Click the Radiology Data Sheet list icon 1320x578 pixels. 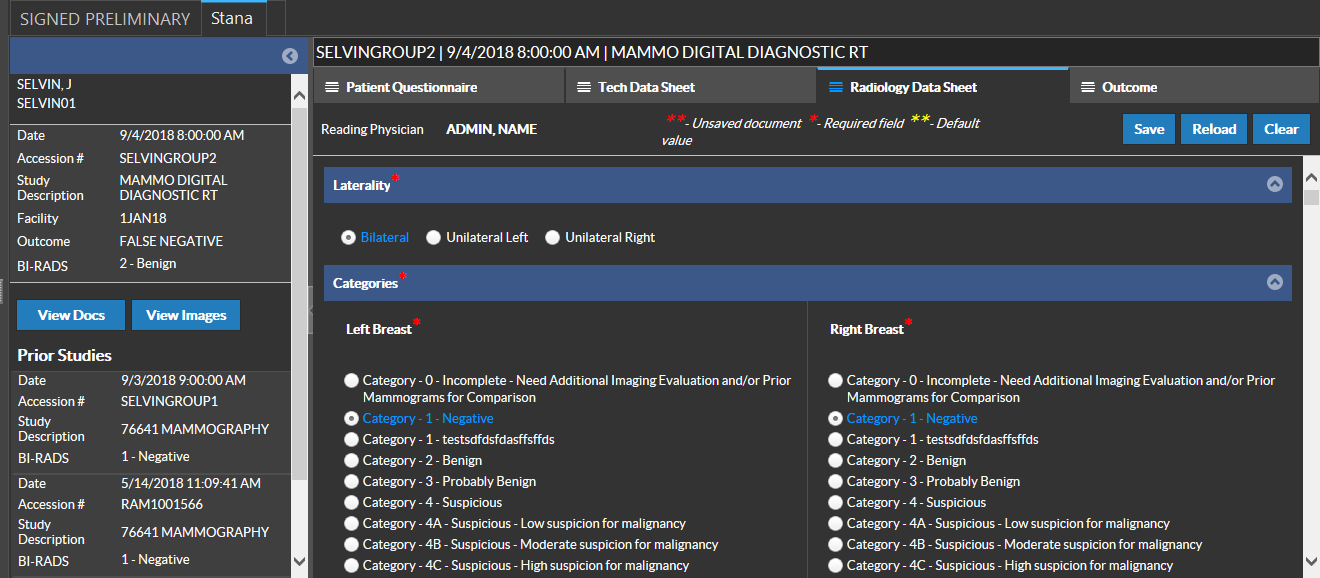[x=836, y=87]
